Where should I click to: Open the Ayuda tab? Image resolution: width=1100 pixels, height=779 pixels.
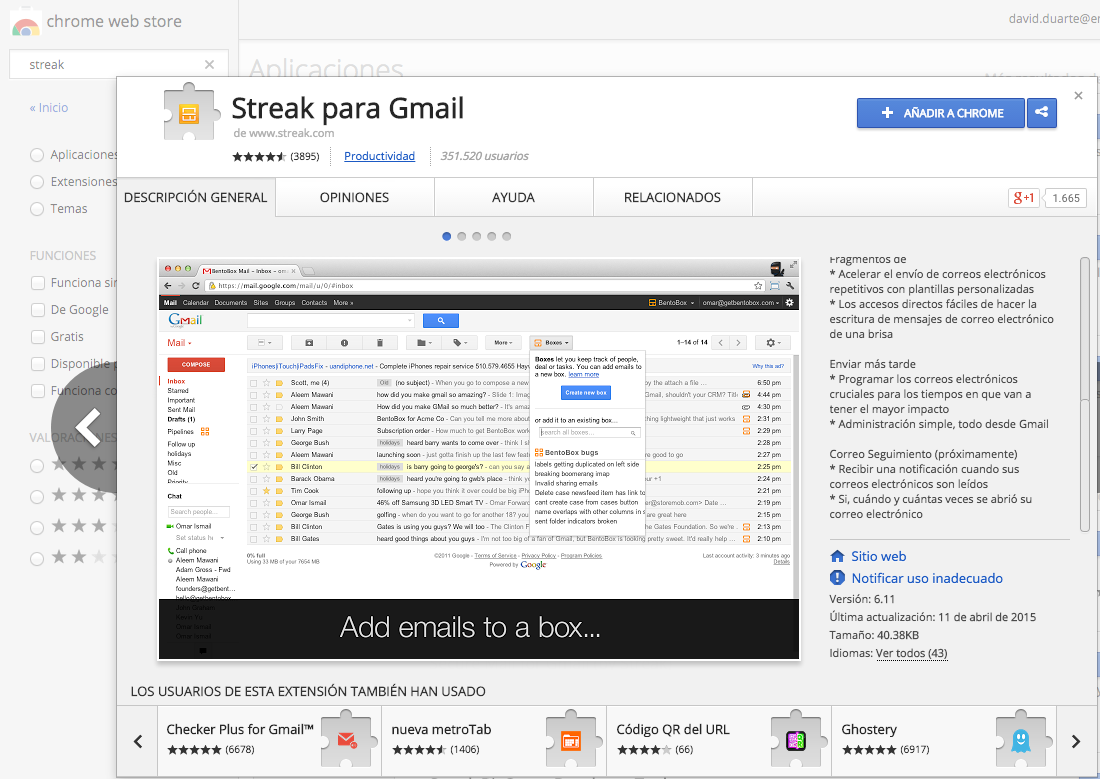(x=514, y=197)
